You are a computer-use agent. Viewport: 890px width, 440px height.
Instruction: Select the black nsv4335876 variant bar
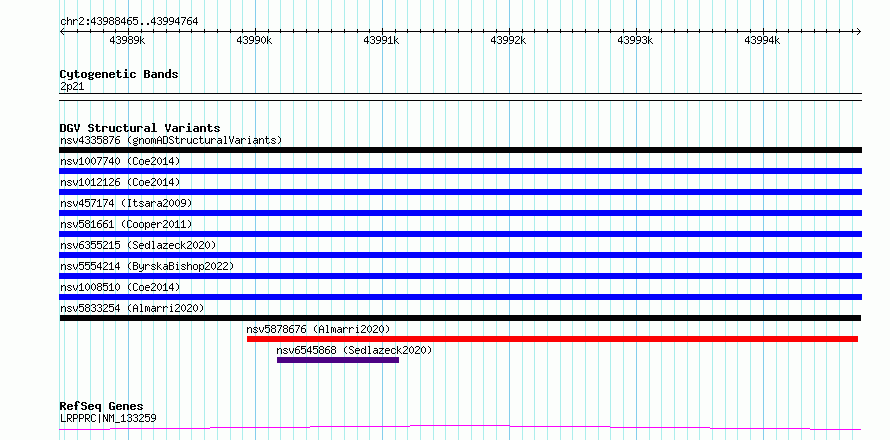click(460, 150)
